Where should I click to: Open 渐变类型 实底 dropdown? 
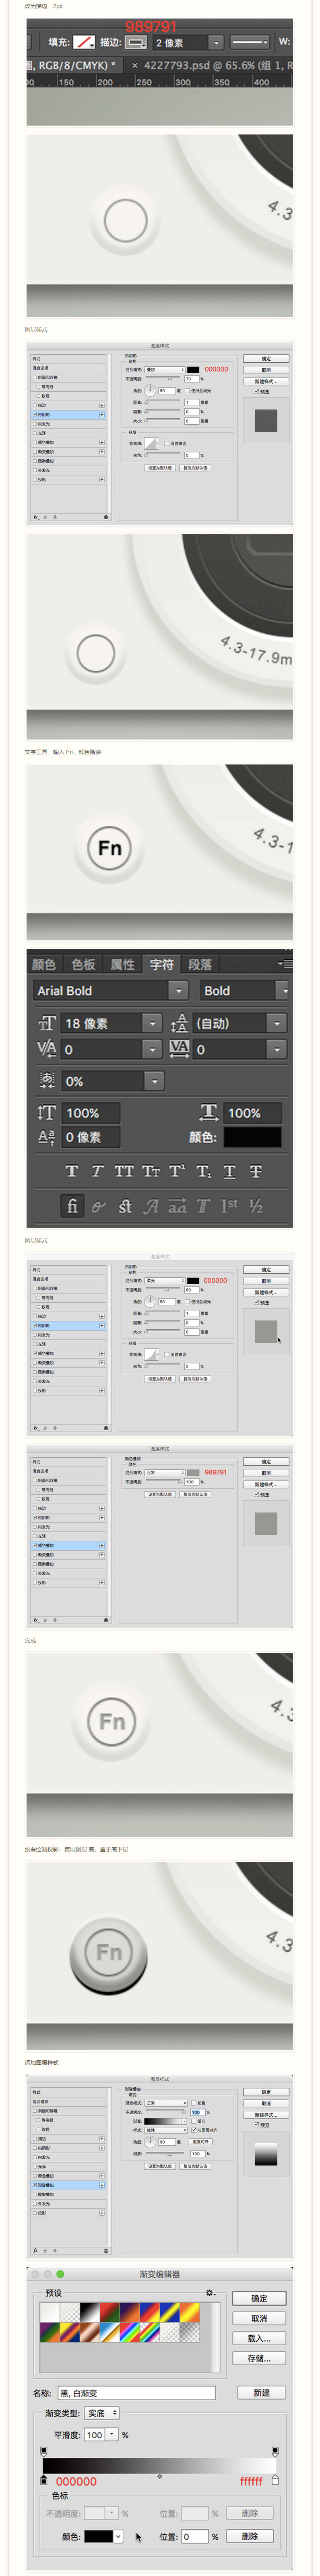(101, 2413)
